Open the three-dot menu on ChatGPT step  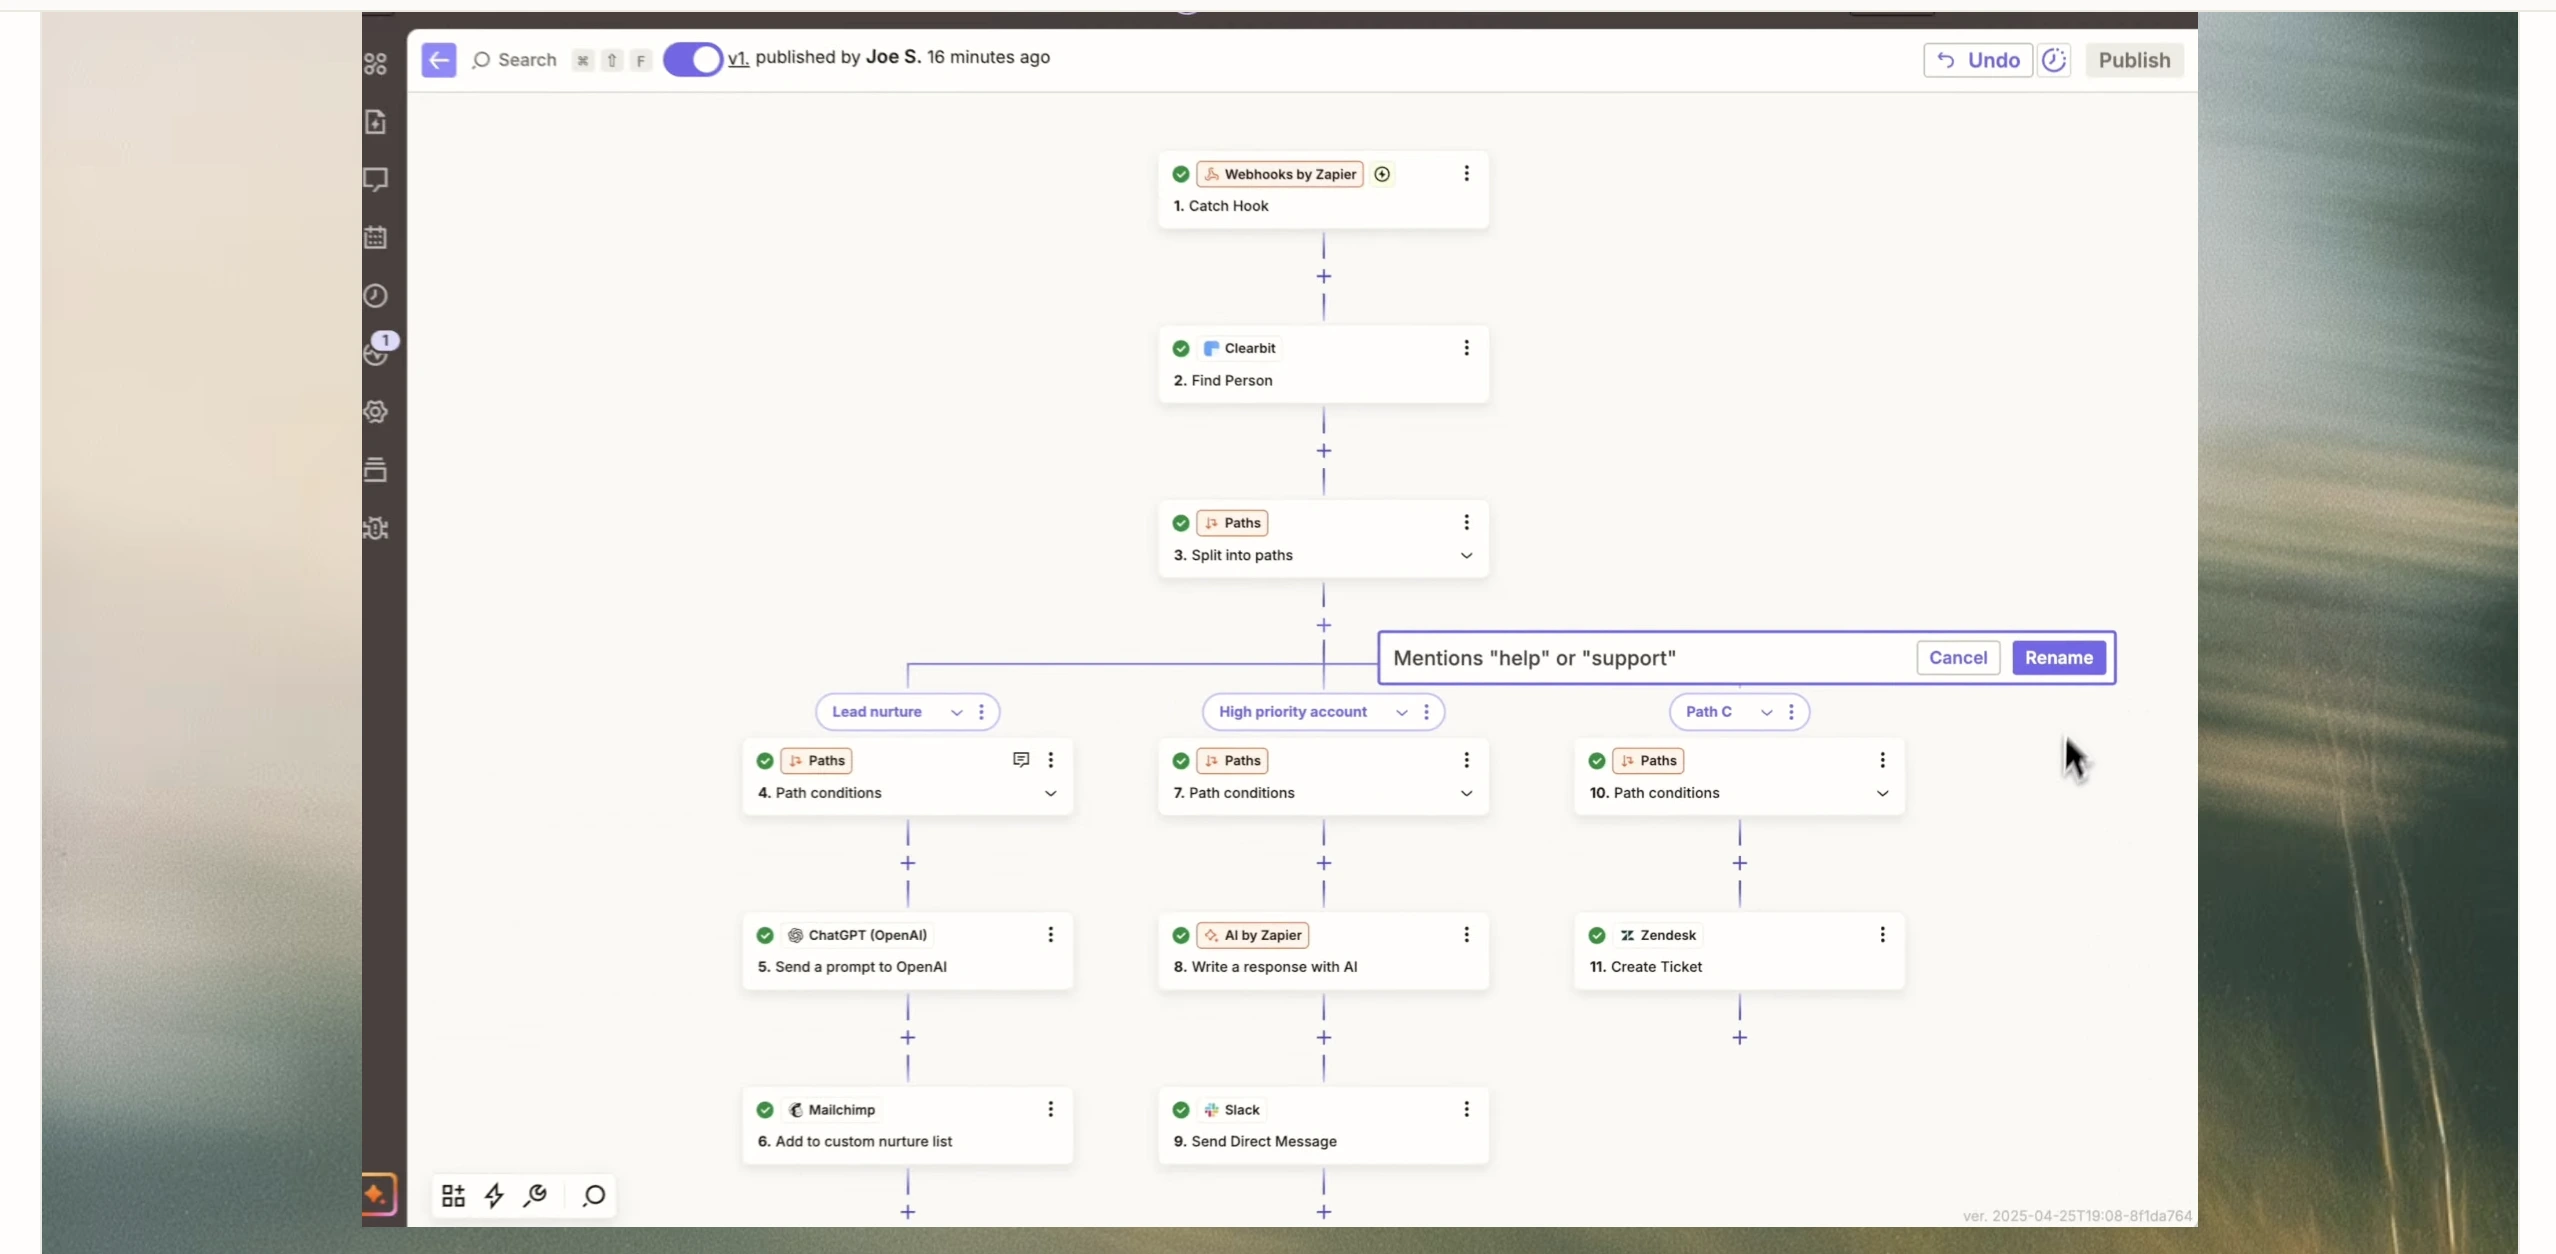tap(1050, 934)
